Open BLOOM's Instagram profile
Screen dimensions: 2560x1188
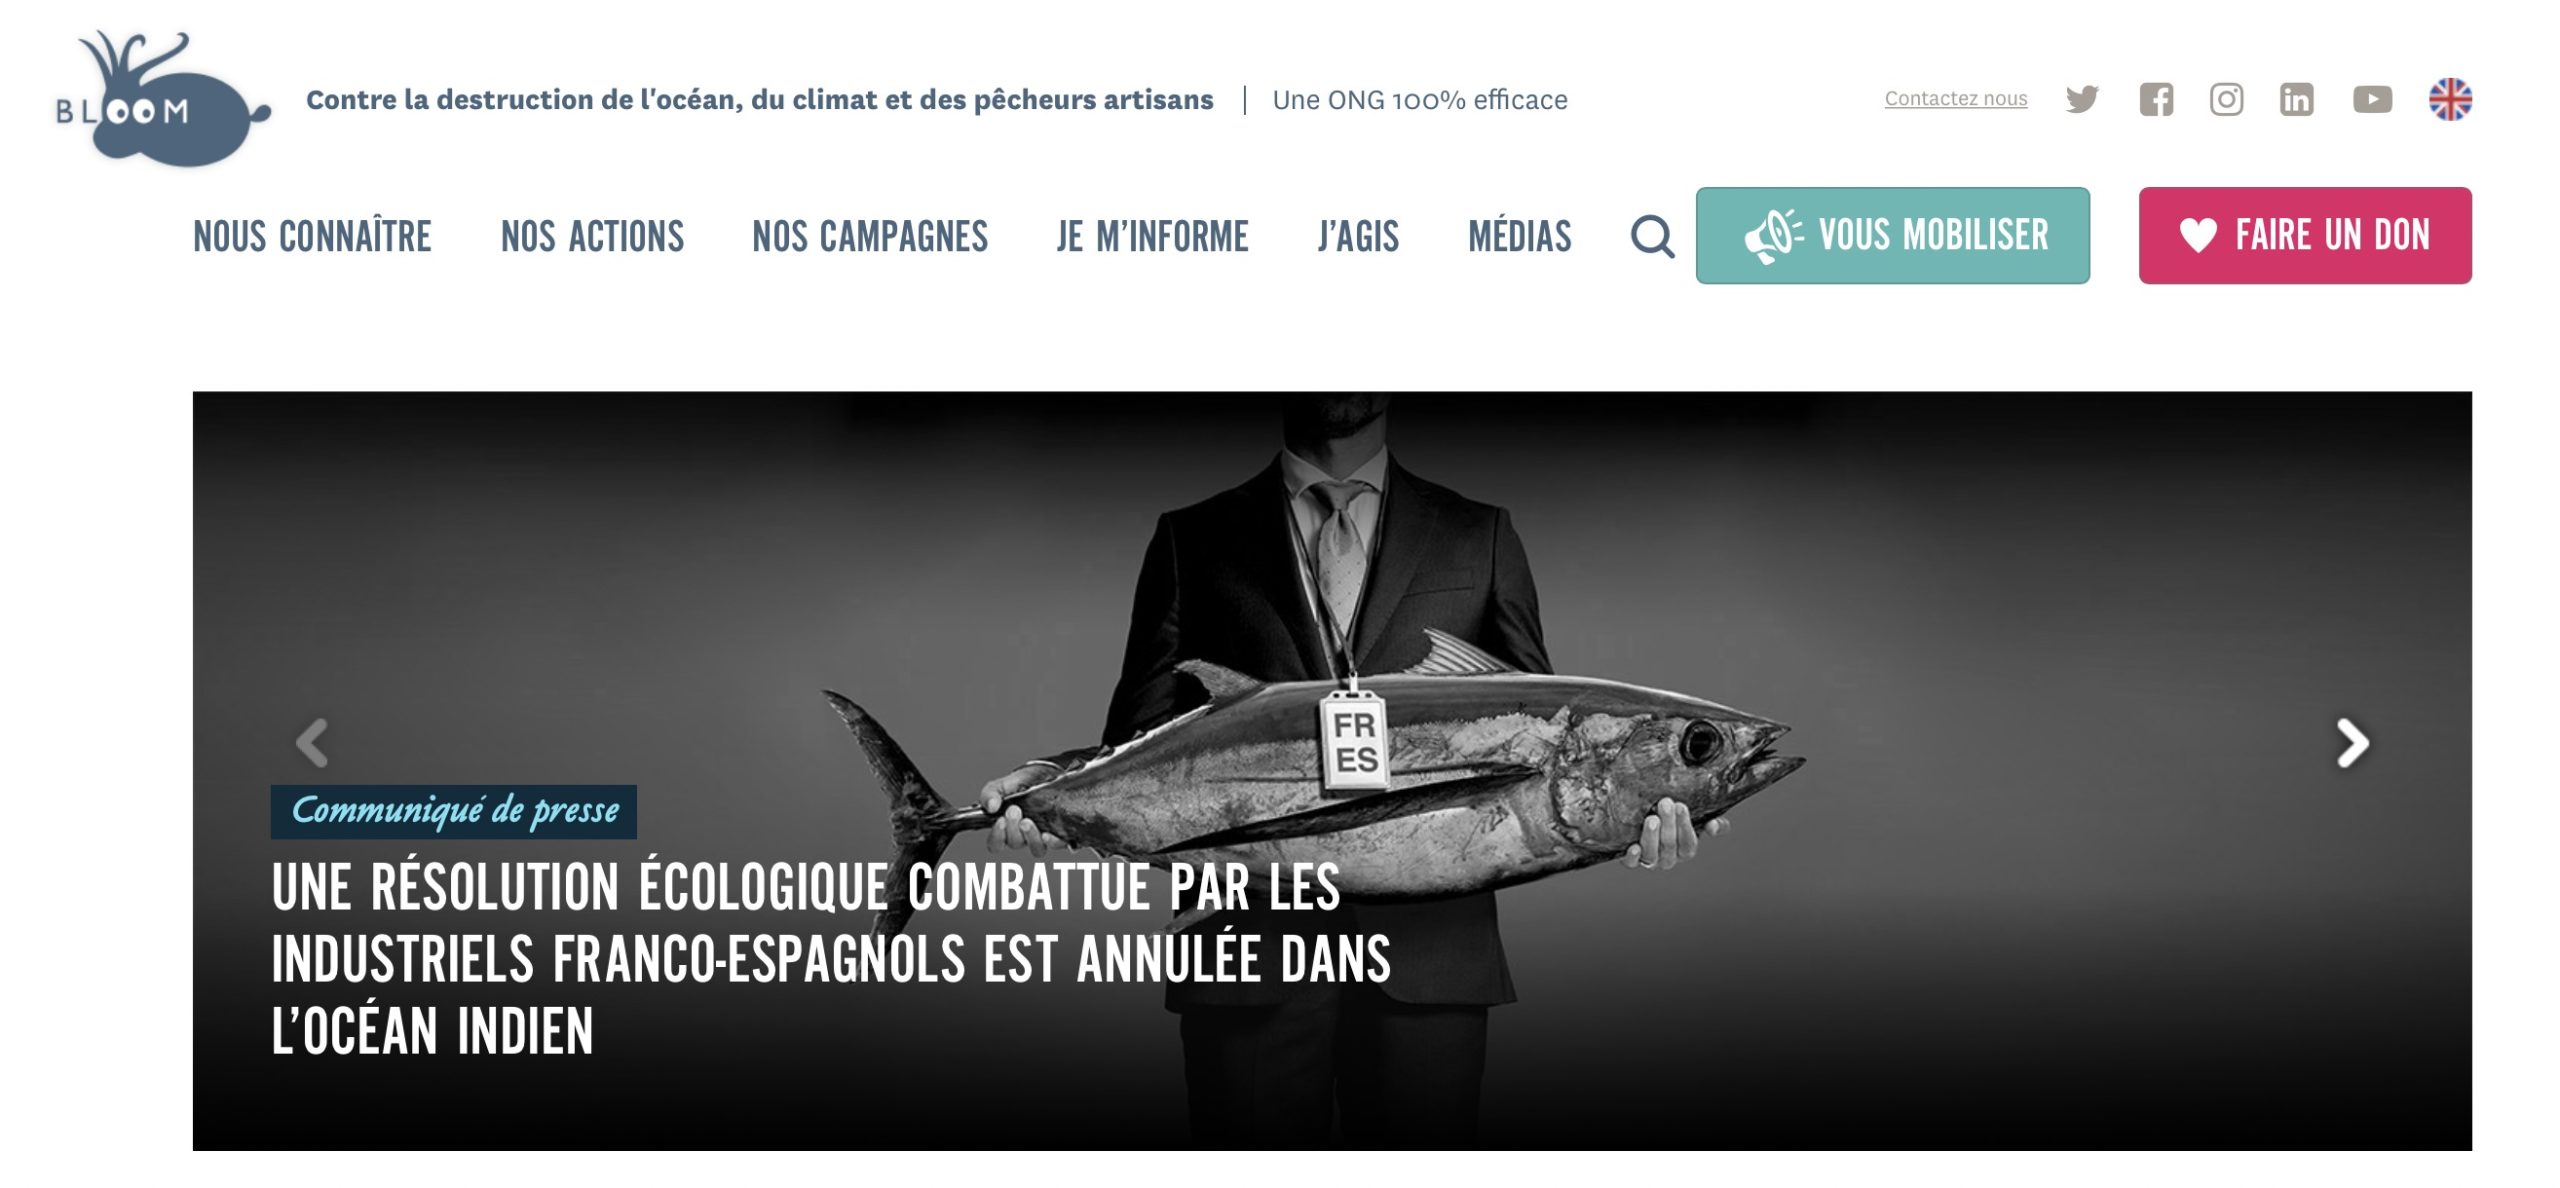pos(2226,99)
